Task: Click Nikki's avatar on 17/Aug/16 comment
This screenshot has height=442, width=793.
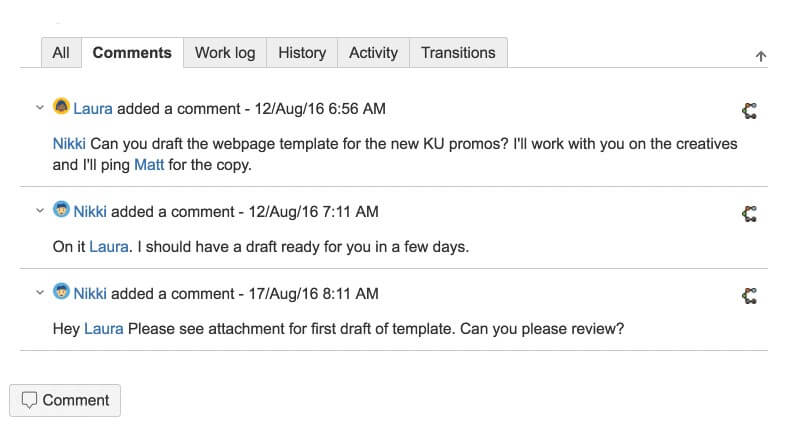Action: (61, 293)
